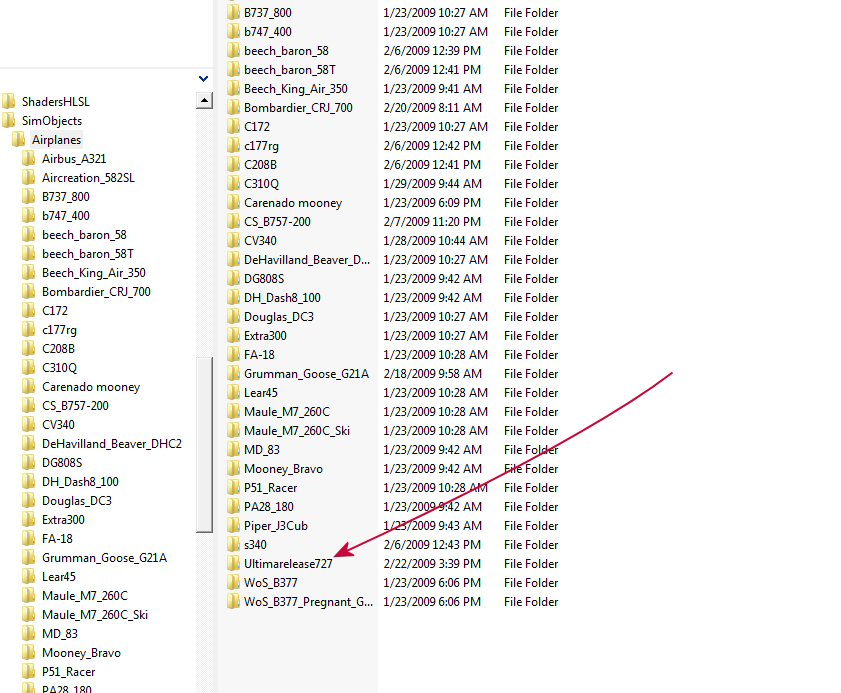The image size is (841, 693).
Task: Click the folder icon beside Aircreation_582SL in tree
Action: click(29, 177)
